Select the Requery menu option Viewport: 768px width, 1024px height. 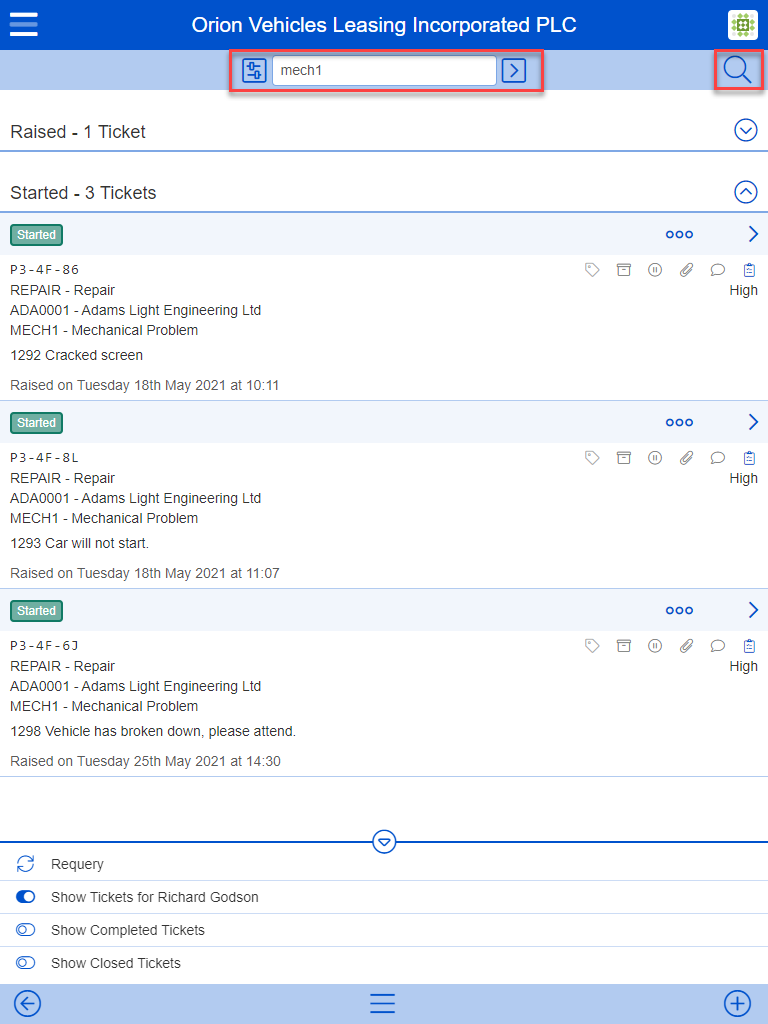click(x=384, y=864)
